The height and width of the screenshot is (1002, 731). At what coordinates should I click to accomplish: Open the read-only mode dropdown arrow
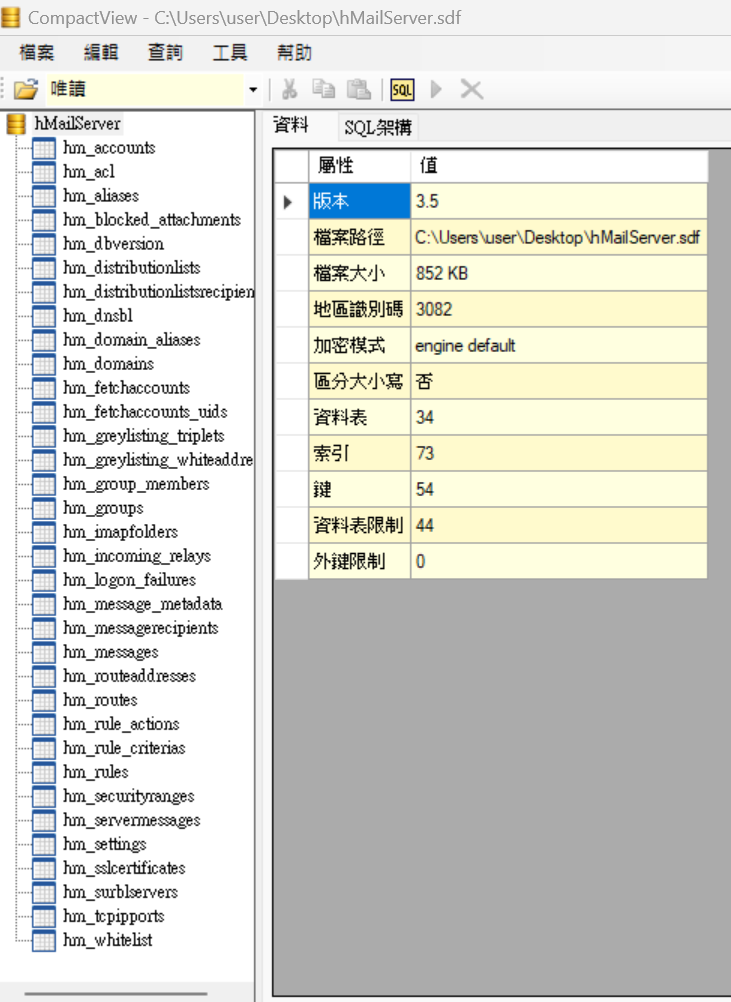(x=253, y=89)
